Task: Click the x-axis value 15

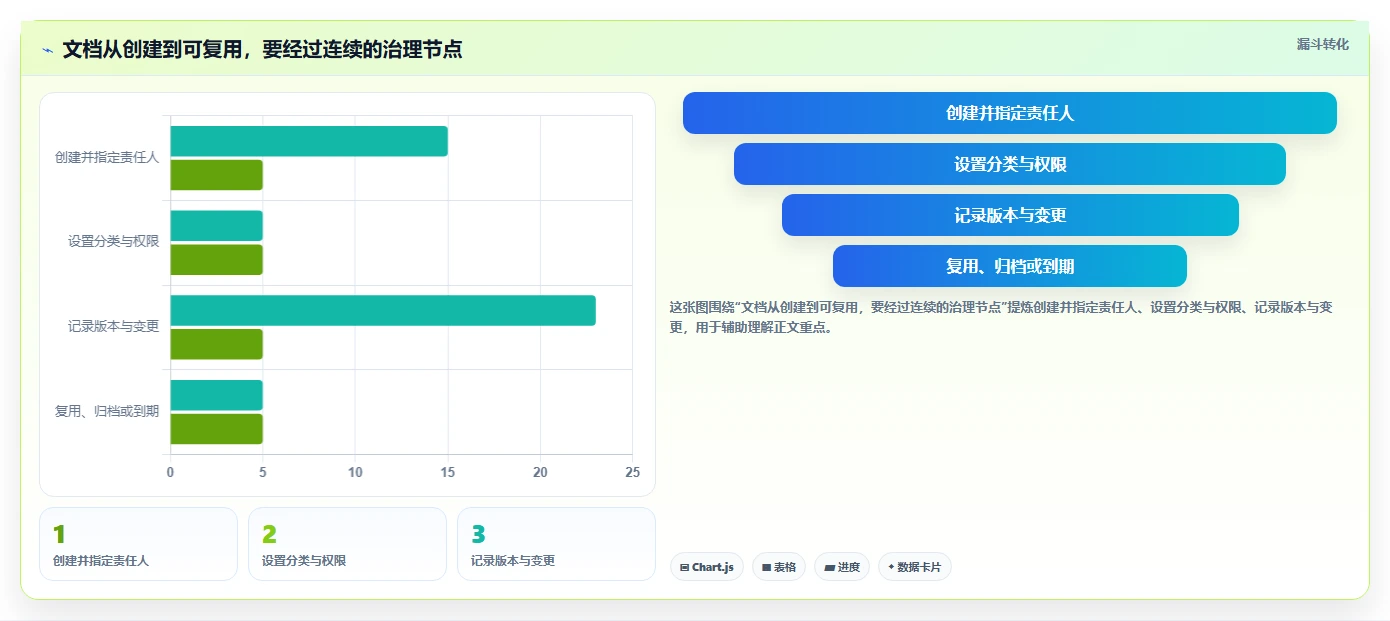Action: coord(448,472)
